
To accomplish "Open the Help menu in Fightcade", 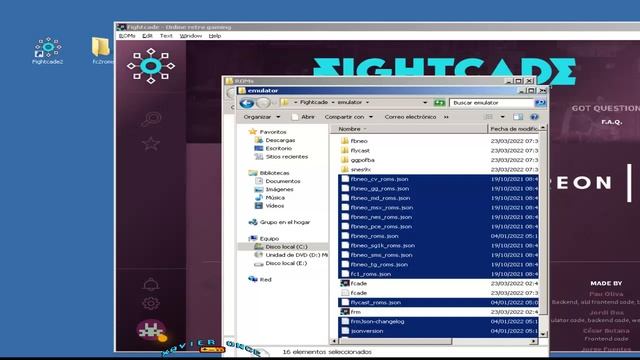I will tap(215, 36).
